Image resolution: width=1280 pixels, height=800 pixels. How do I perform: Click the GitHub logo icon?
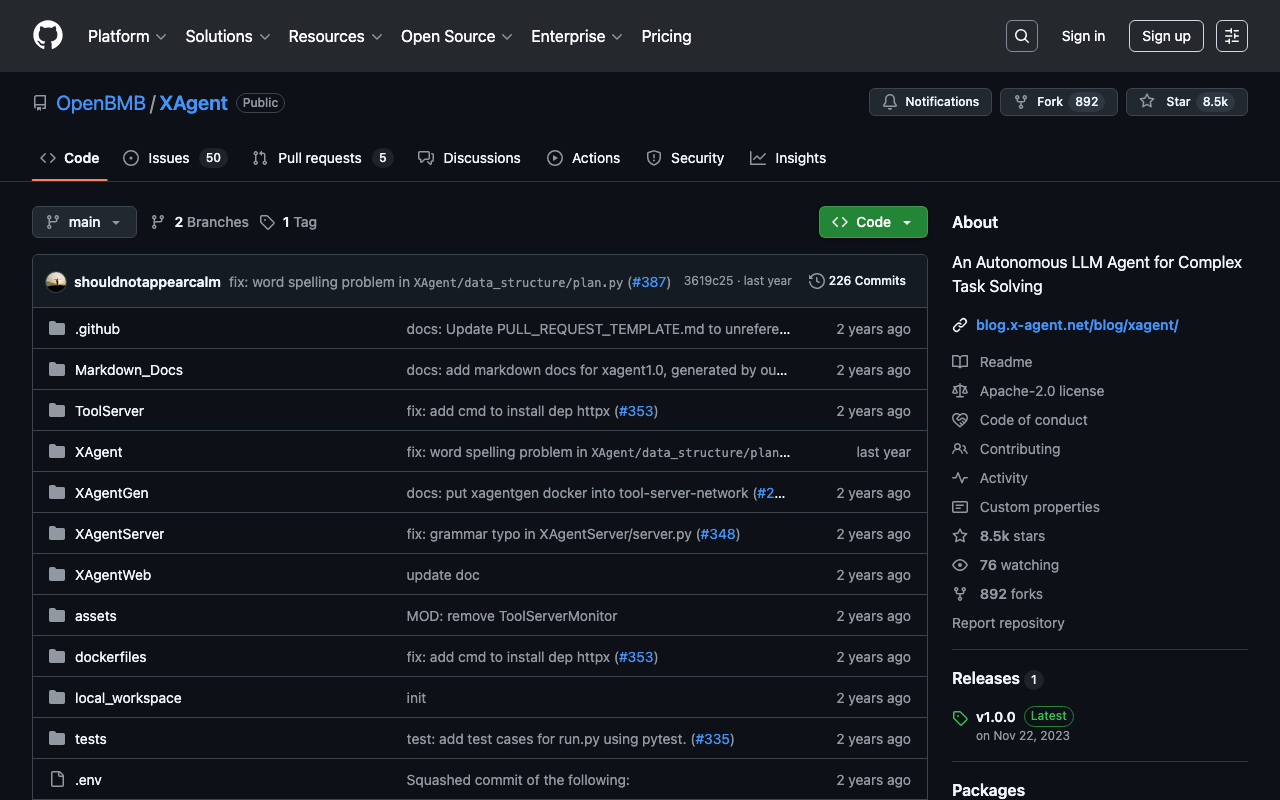pyautogui.click(x=48, y=36)
